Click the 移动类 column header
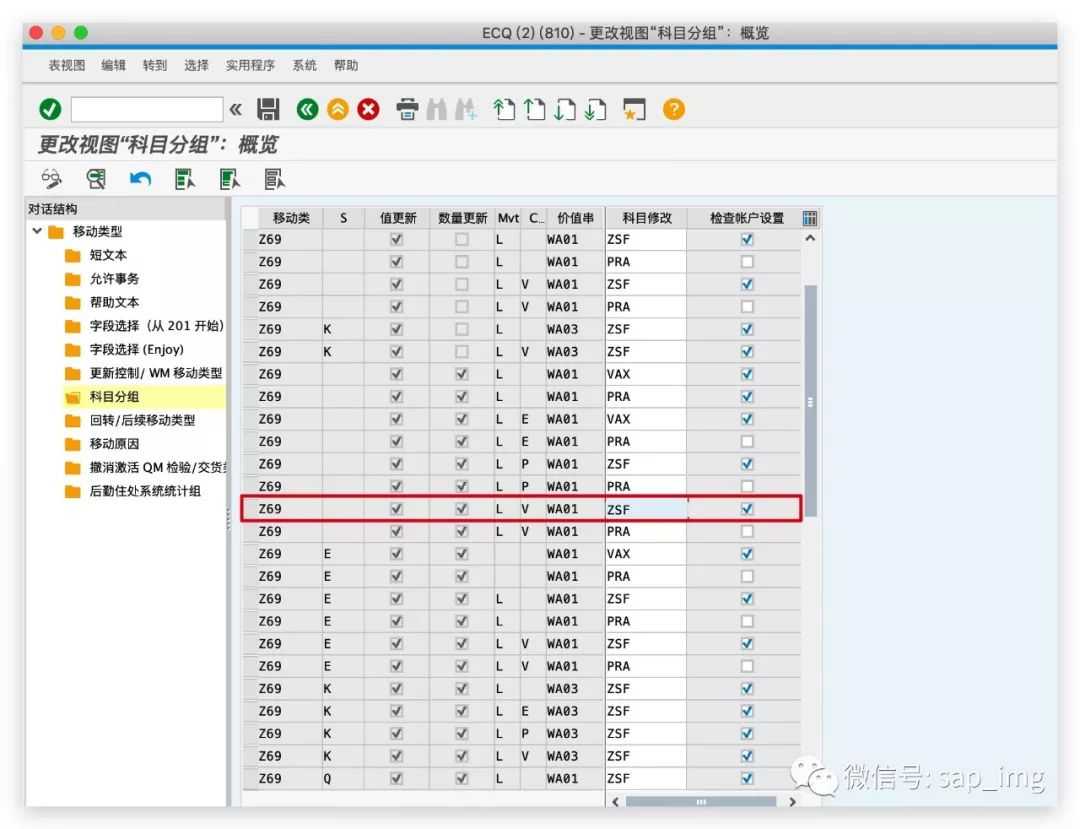Image resolution: width=1080 pixels, height=829 pixels. (291, 218)
